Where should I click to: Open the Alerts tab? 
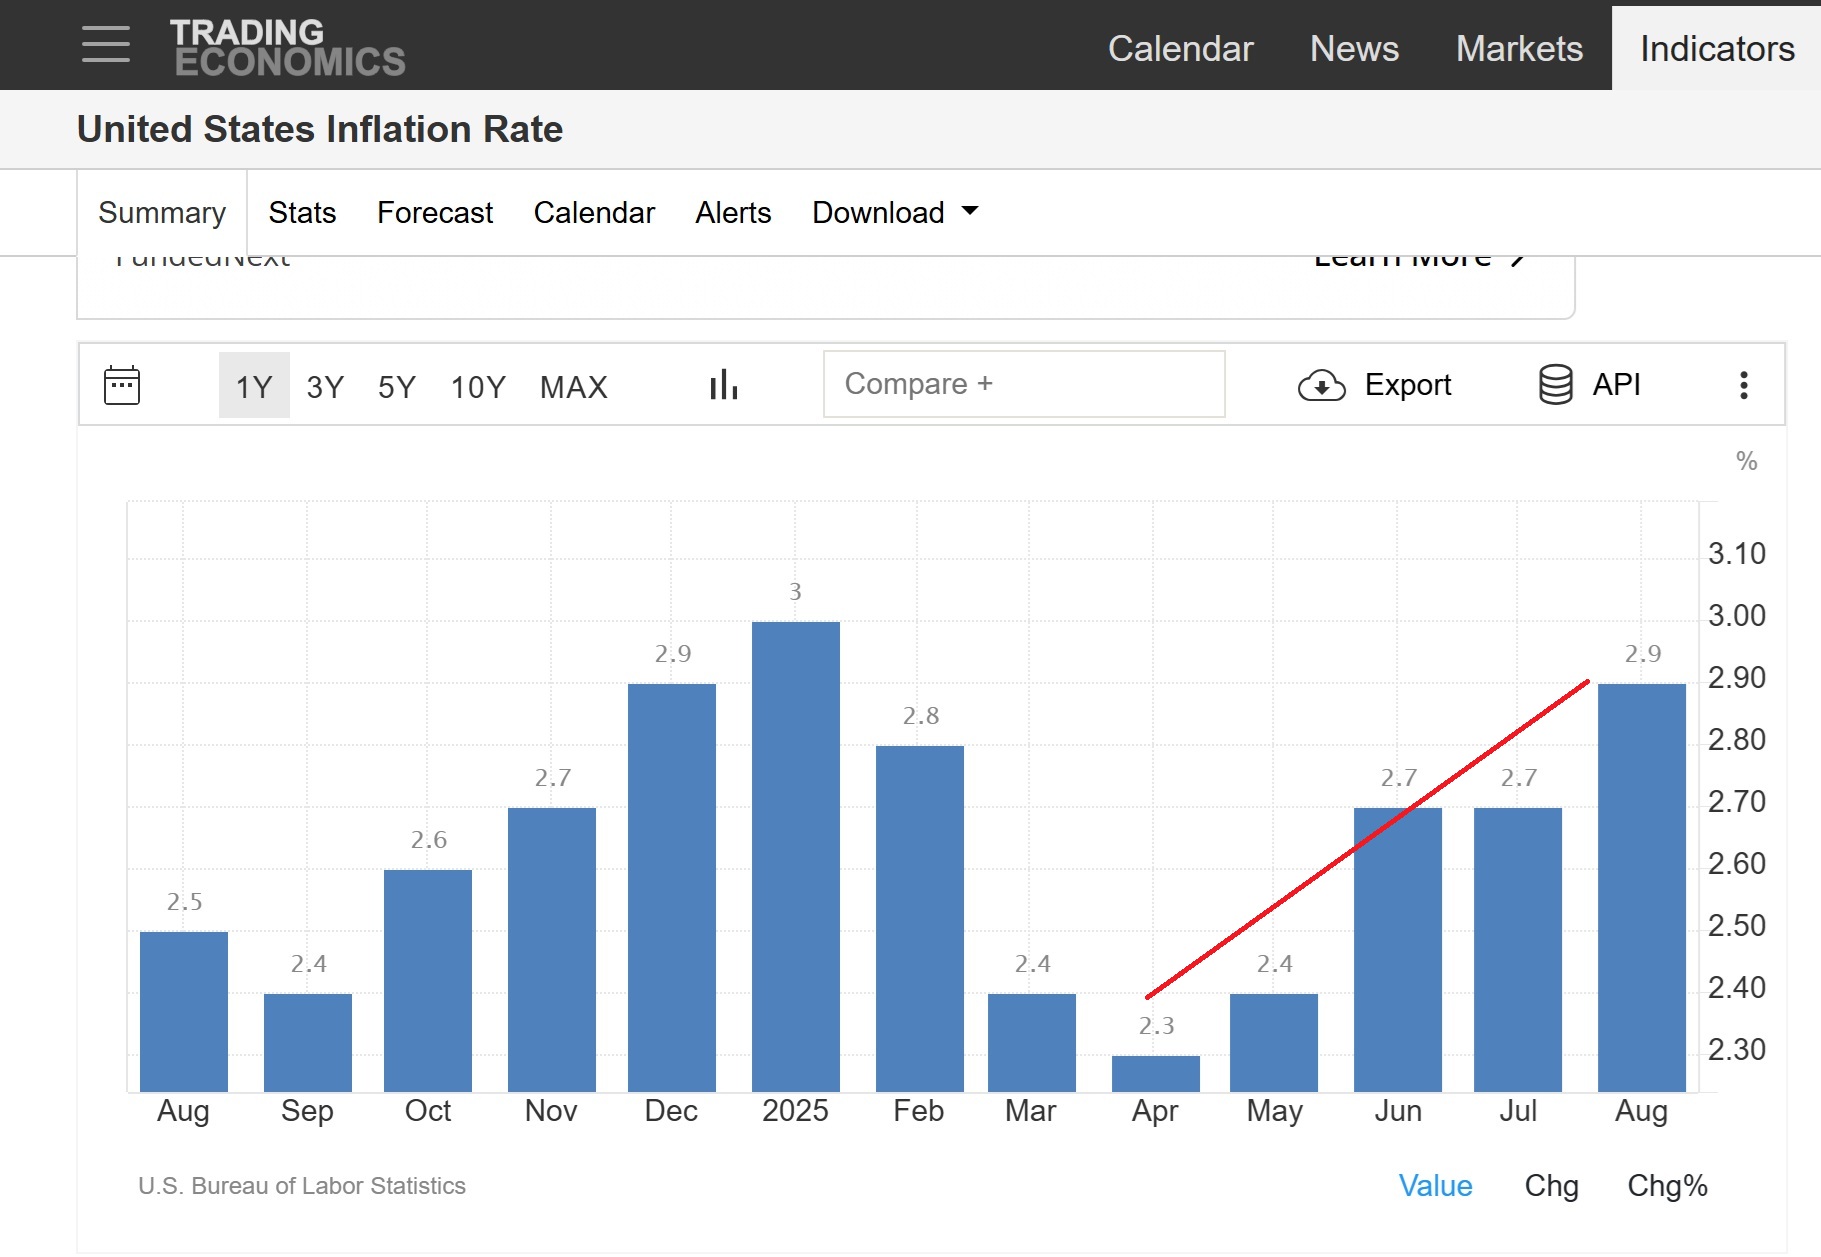click(733, 212)
